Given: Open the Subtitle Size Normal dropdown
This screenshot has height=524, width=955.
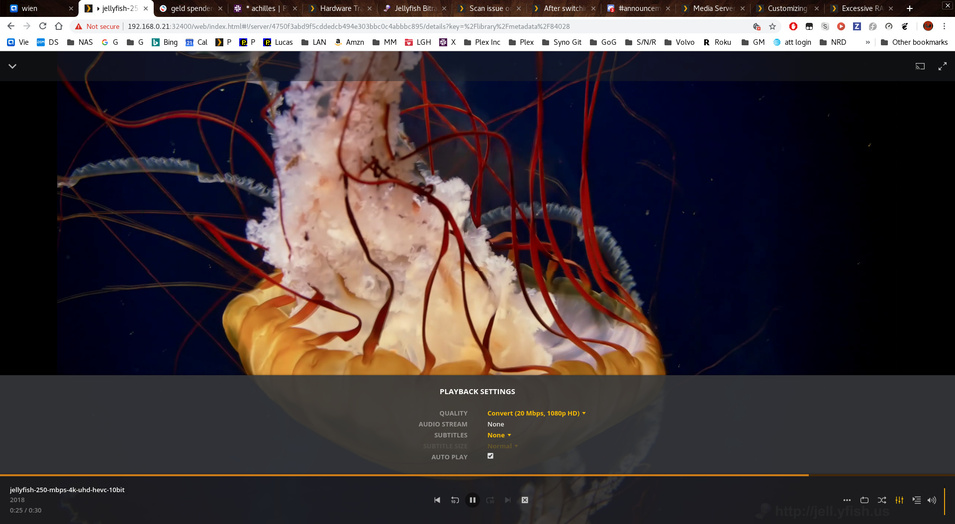Looking at the screenshot, I should [x=502, y=446].
